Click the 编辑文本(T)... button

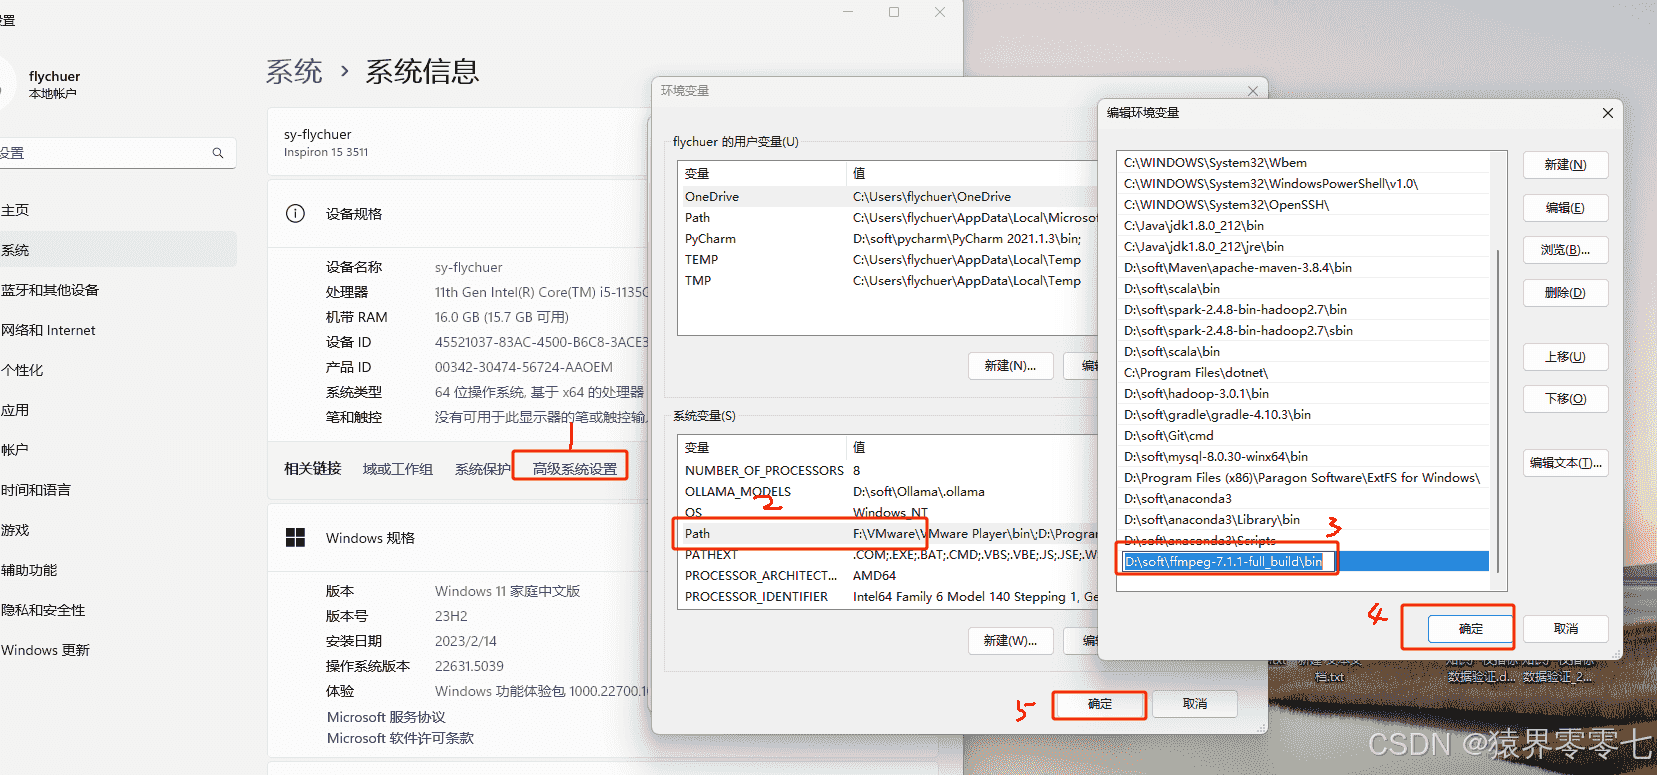point(1565,463)
